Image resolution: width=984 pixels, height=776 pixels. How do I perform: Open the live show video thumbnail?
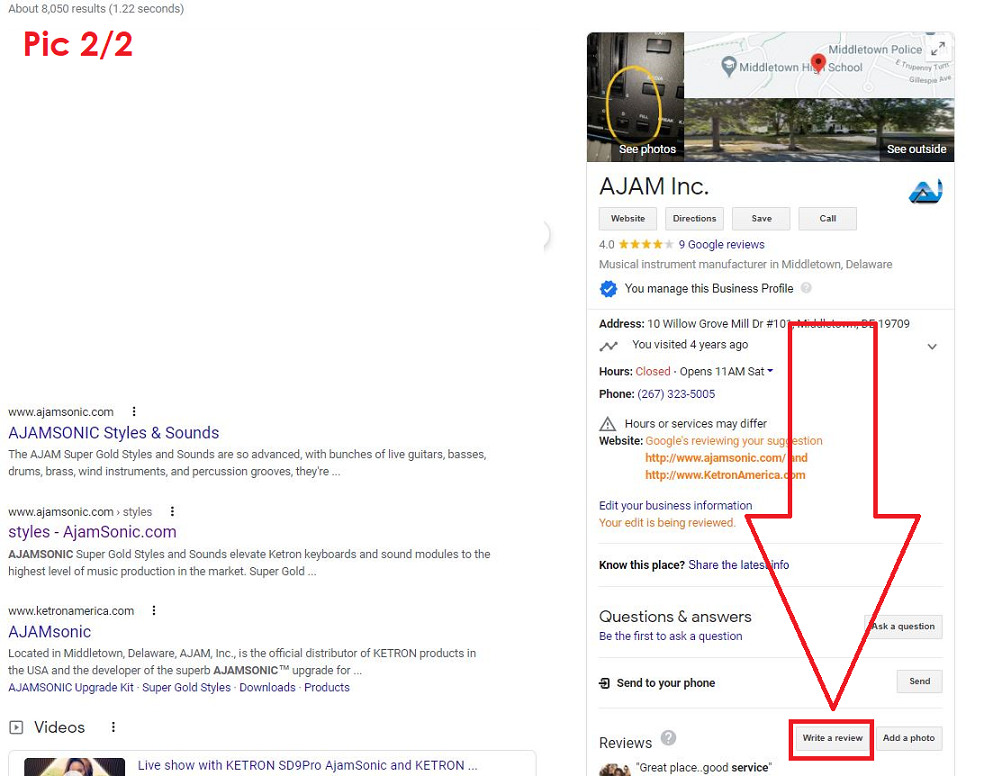pyautogui.click(x=74, y=767)
